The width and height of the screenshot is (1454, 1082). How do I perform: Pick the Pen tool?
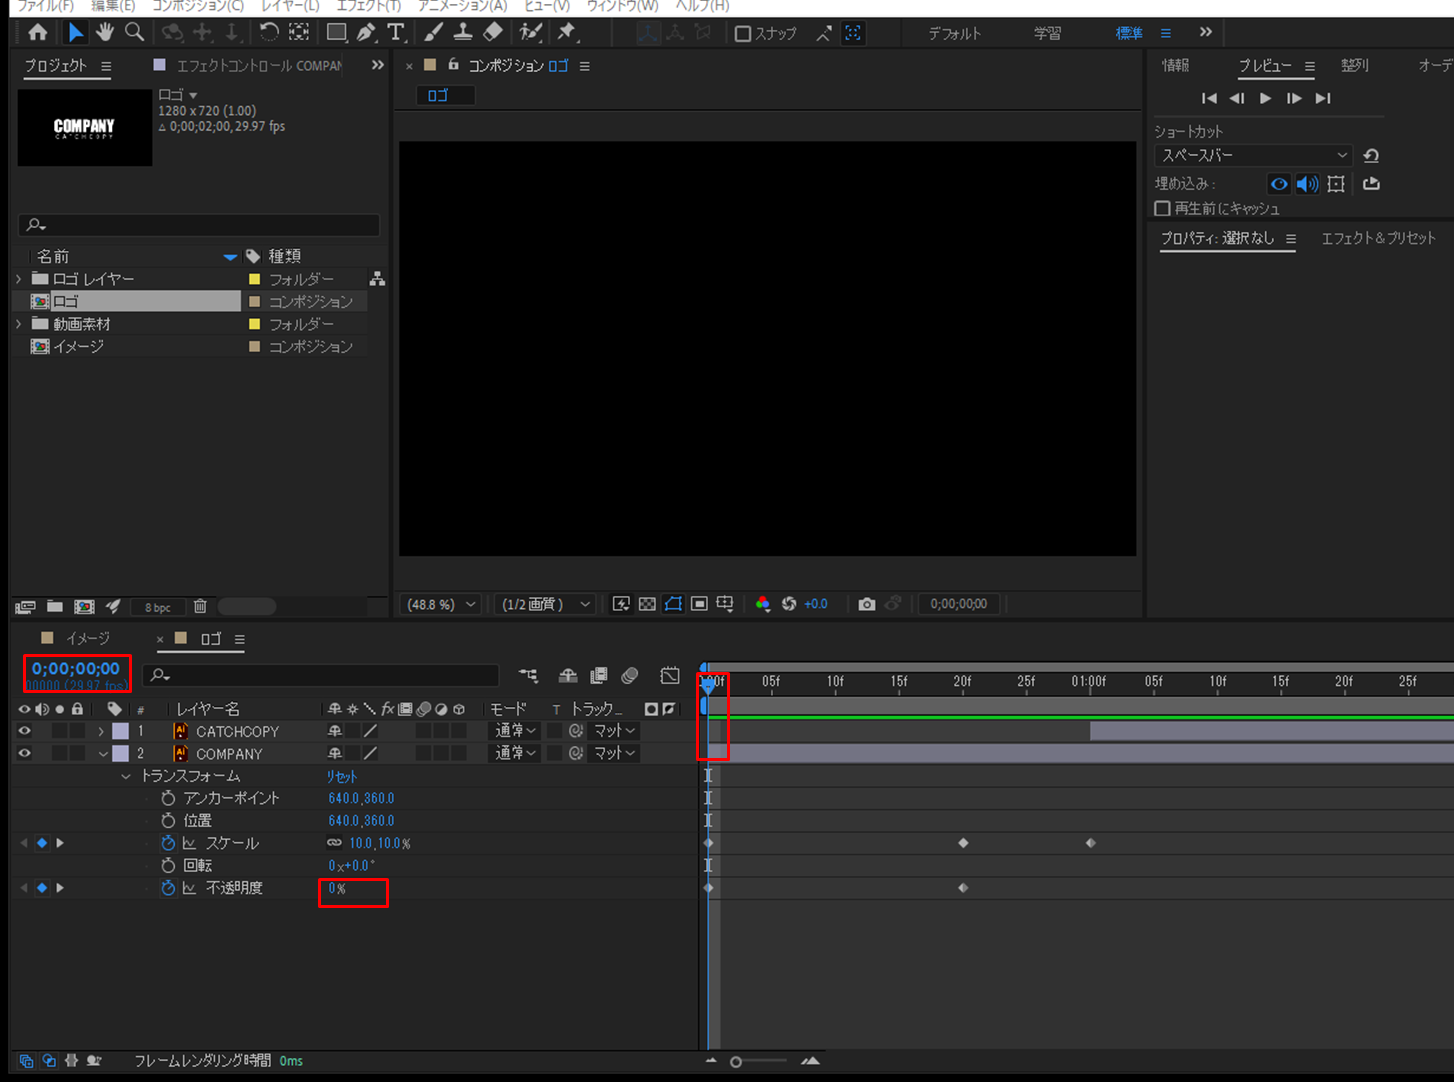366,32
